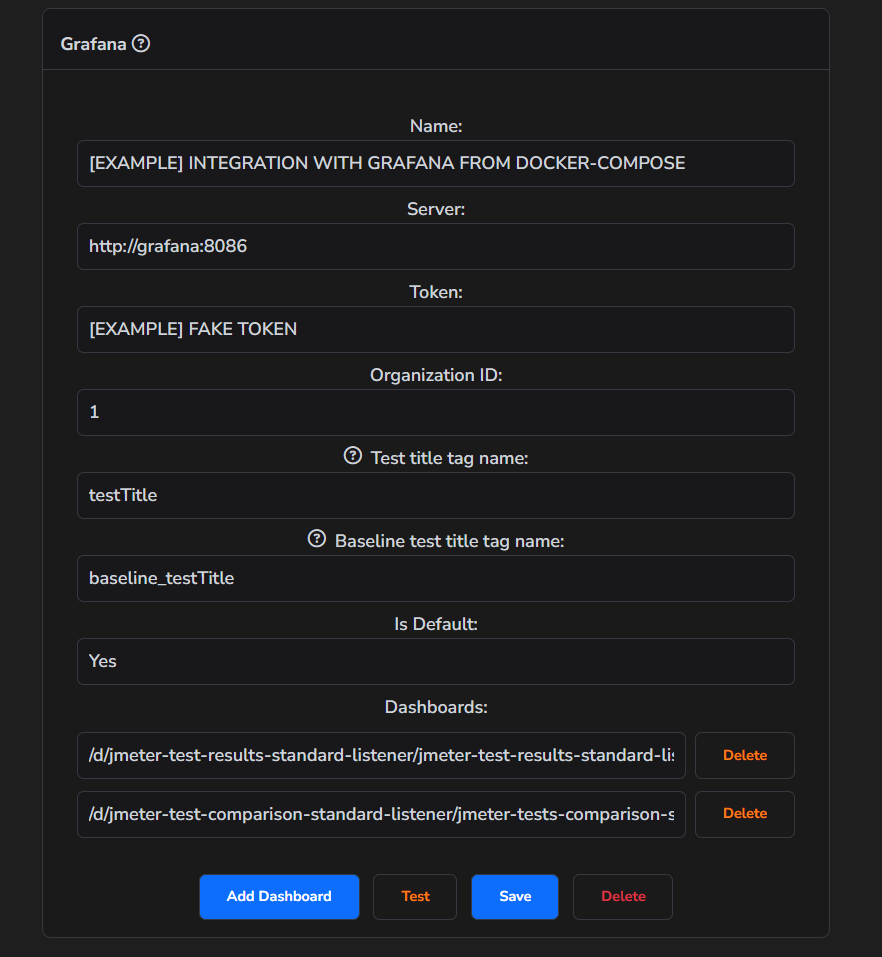Click Add Dashboard
The height and width of the screenshot is (957, 882).
(x=279, y=896)
